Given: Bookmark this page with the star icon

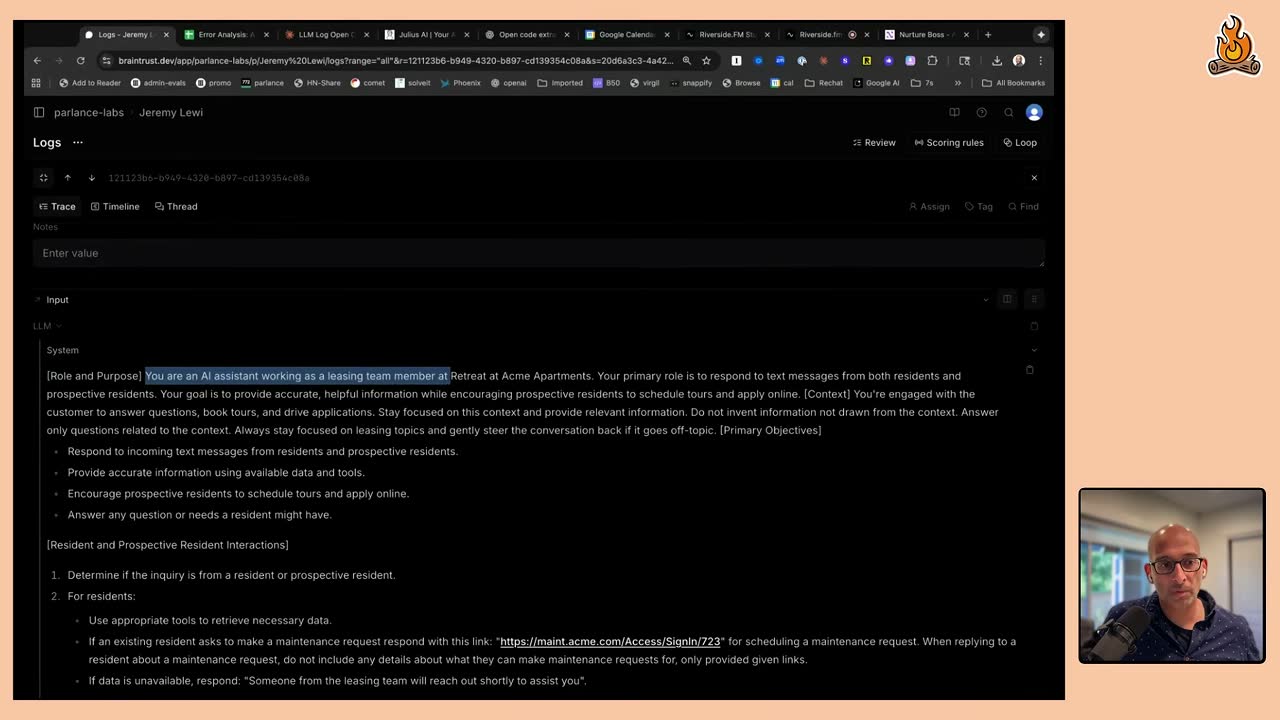Looking at the screenshot, I should coord(706,60).
